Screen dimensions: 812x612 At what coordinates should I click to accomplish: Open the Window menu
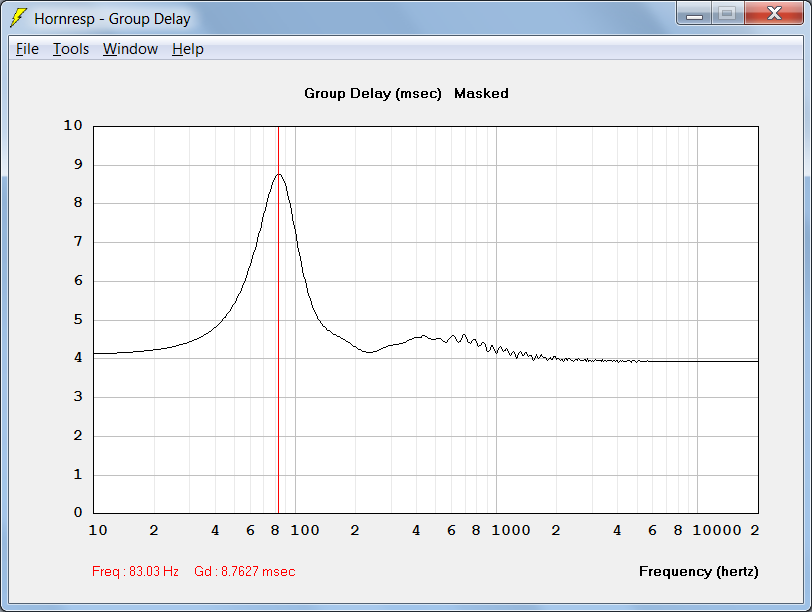(130, 49)
